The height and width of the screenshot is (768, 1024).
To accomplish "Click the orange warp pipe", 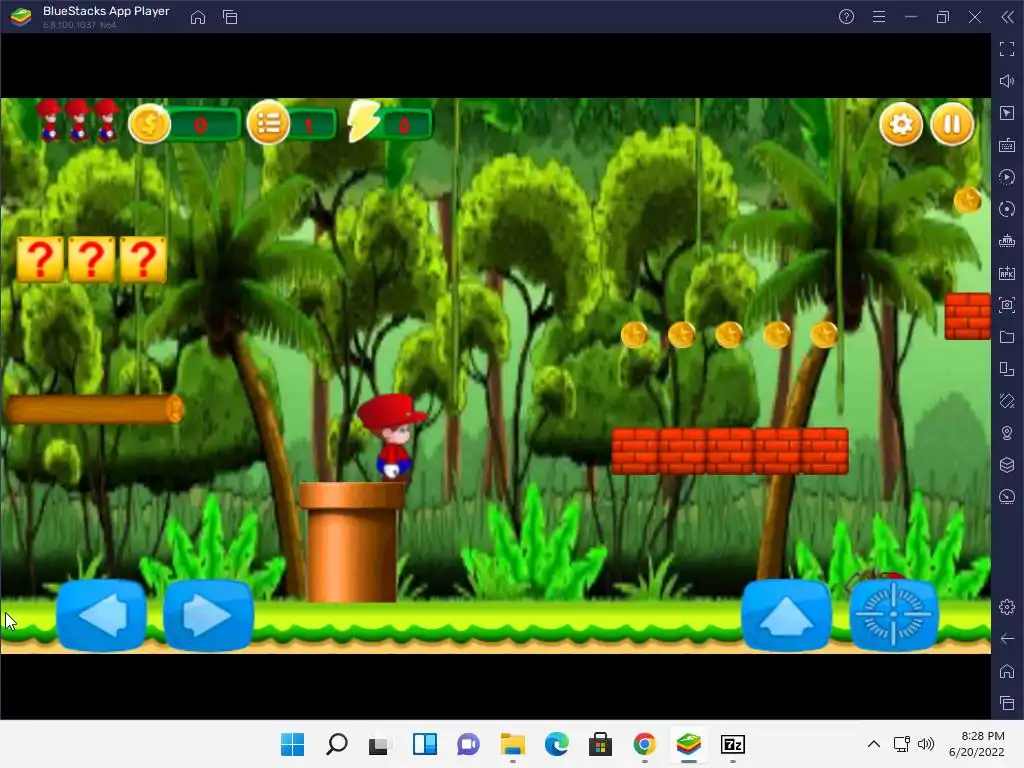I will pyautogui.click(x=351, y=542).
